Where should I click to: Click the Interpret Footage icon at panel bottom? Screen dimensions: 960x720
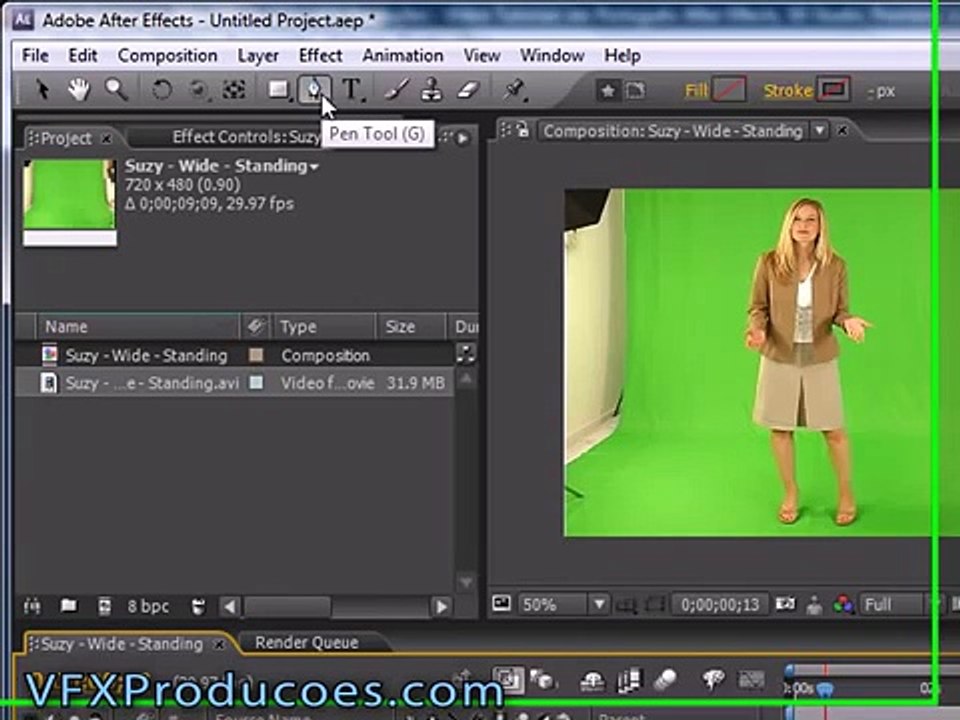point(32,607)
